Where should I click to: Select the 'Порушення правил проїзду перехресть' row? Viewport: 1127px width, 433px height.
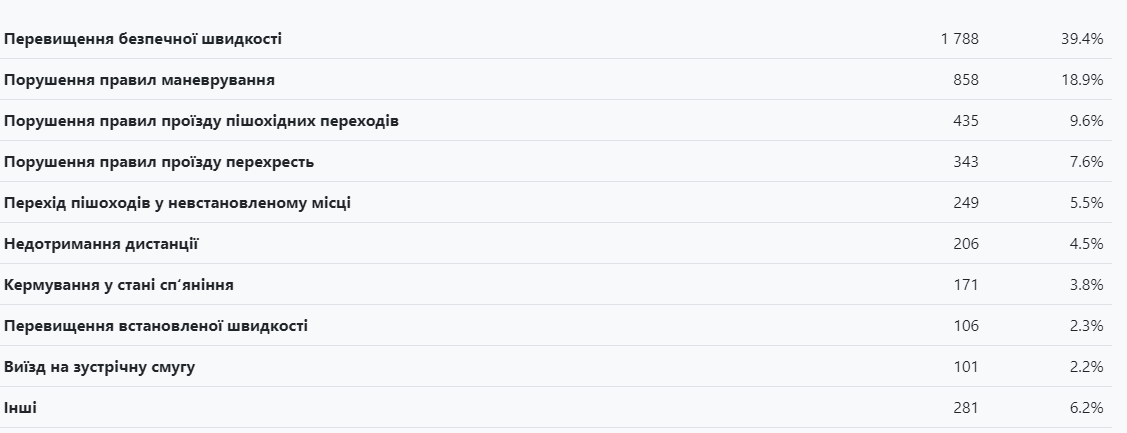[x=159, y=162]
